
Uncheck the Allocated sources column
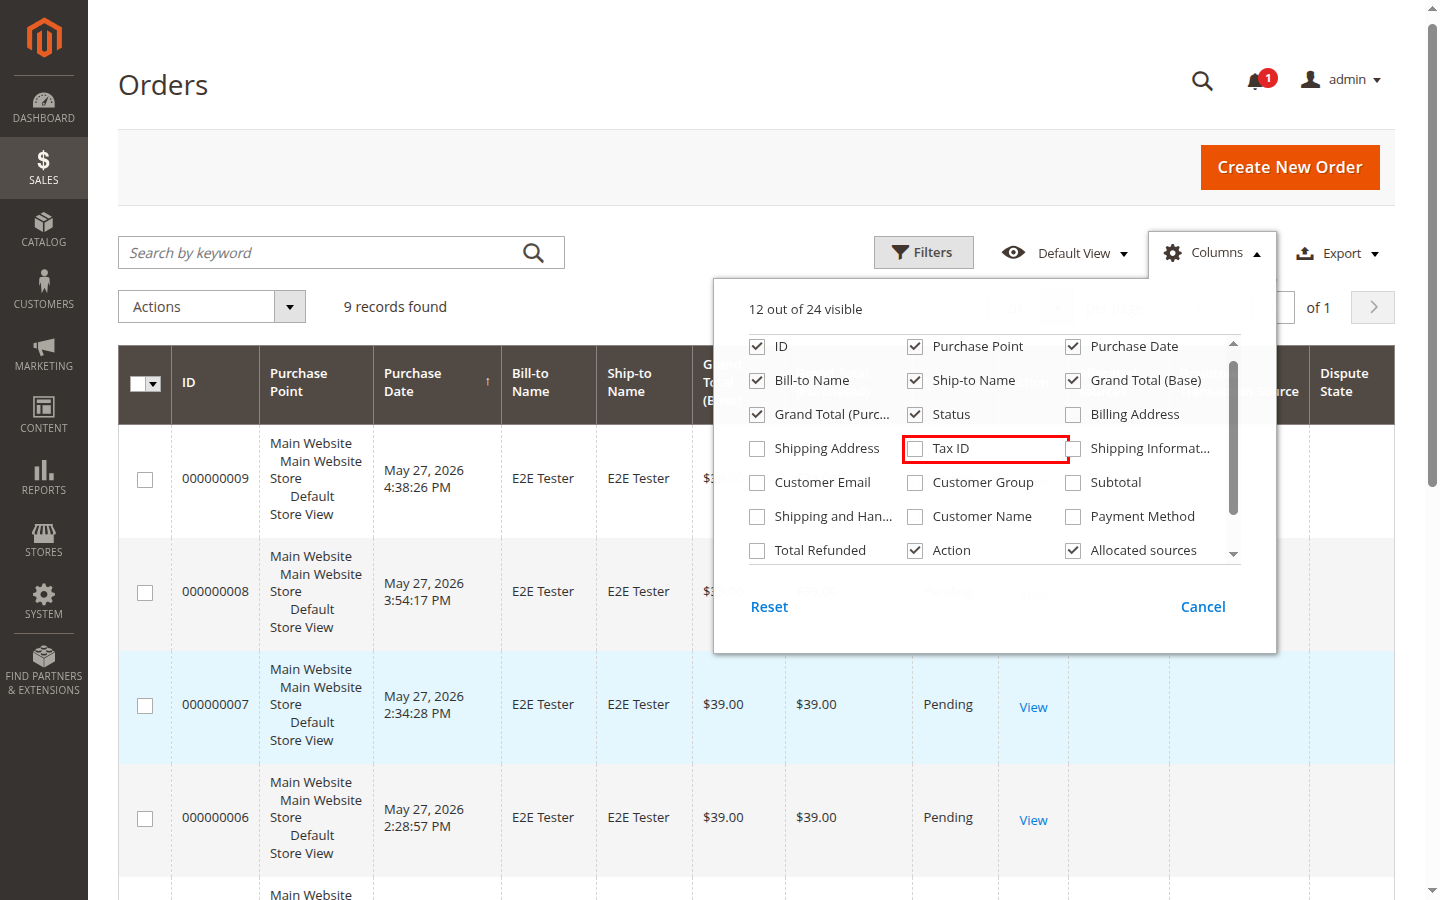(x=1073, y=551)
